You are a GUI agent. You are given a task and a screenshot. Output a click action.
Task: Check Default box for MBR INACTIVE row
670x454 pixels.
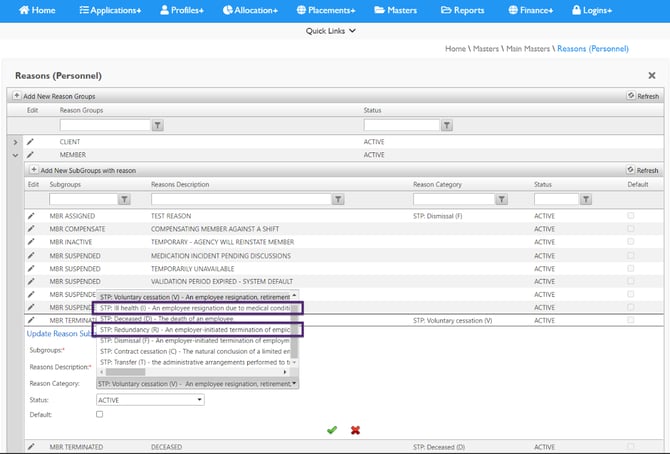click(631, 242)
